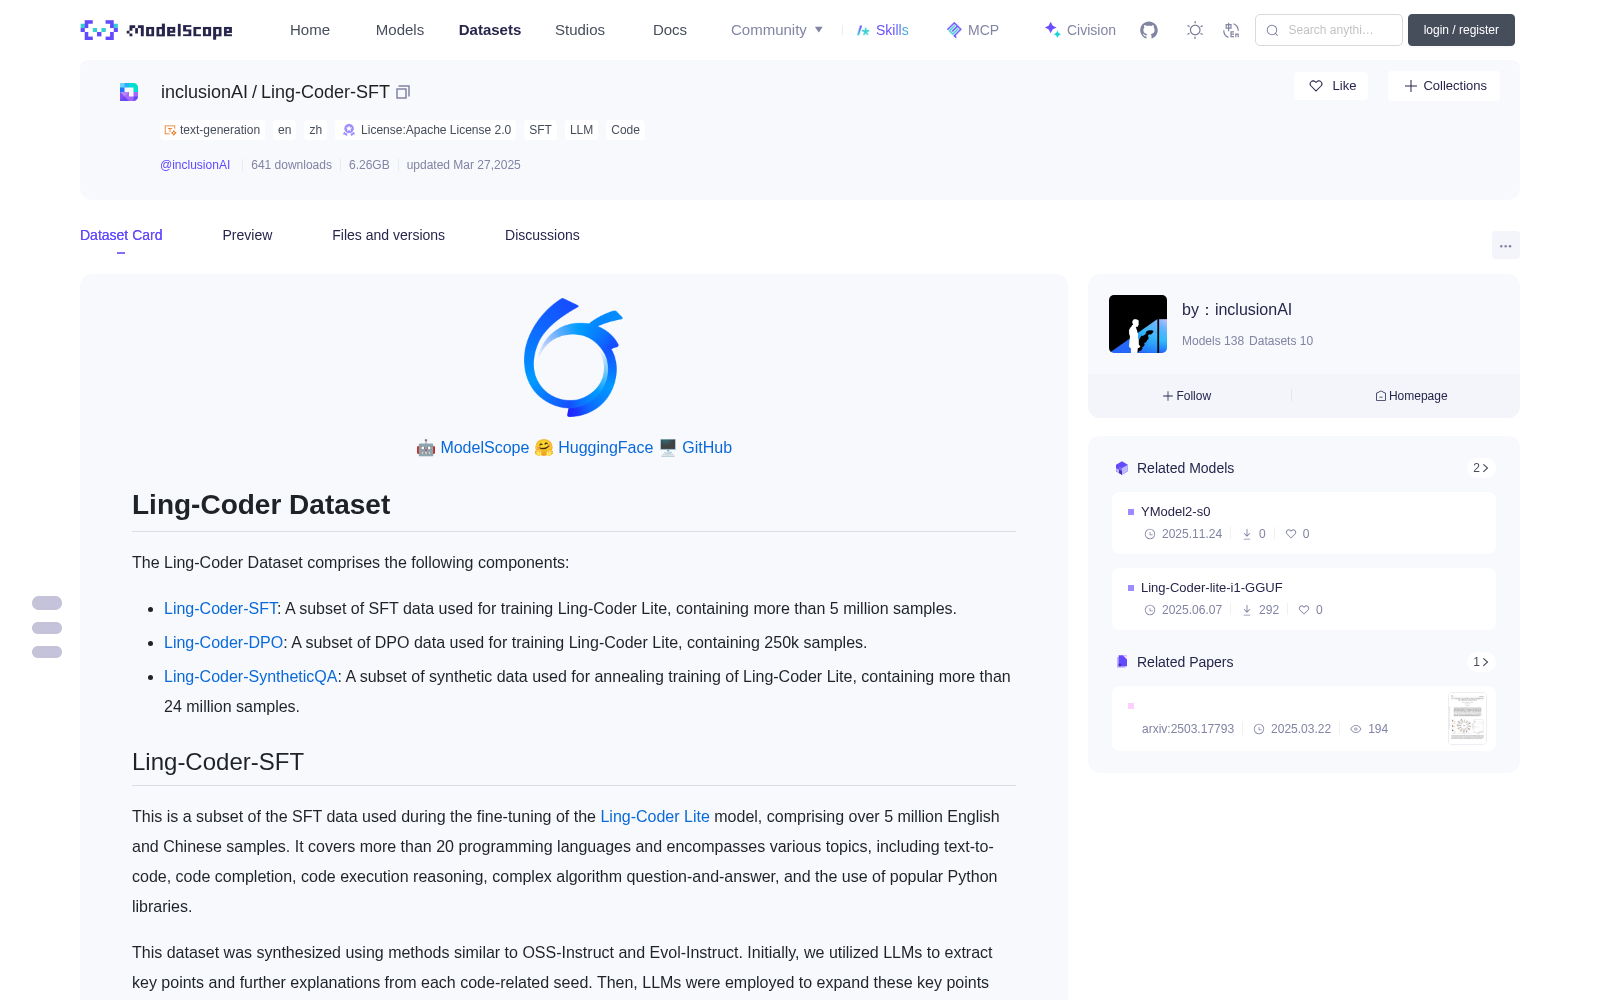Click the LLM tag
The width and height of the screenshot is (1600, 1000).
coord(581,130)
